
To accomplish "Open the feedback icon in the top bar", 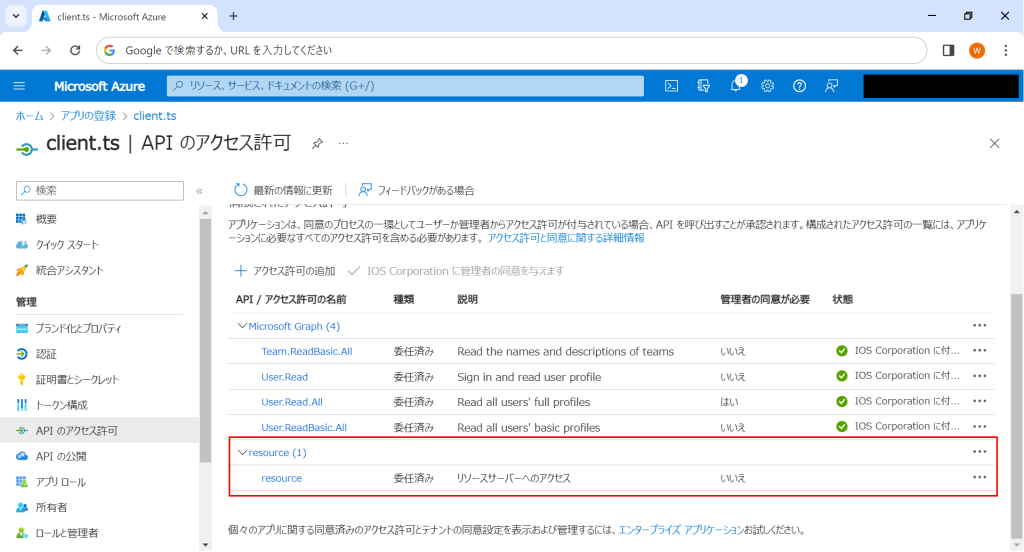I will tap(831, 86).
